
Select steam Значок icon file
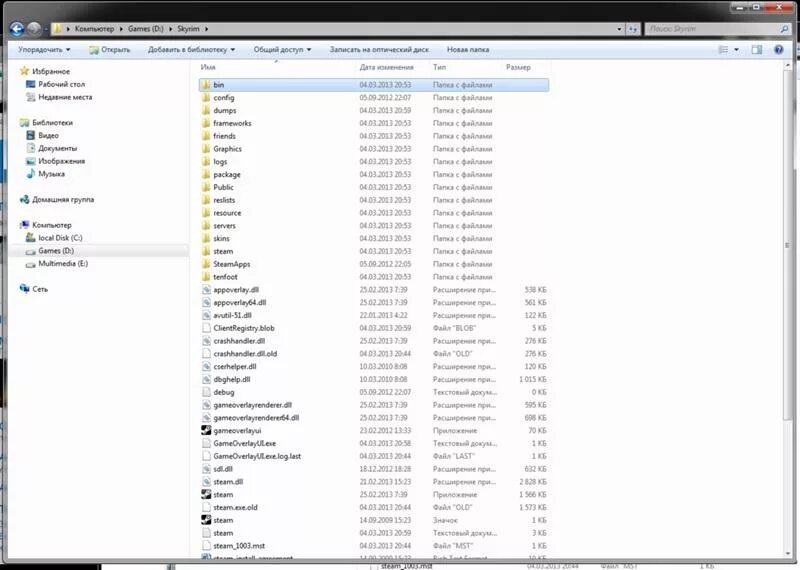(x=206, y=520)
